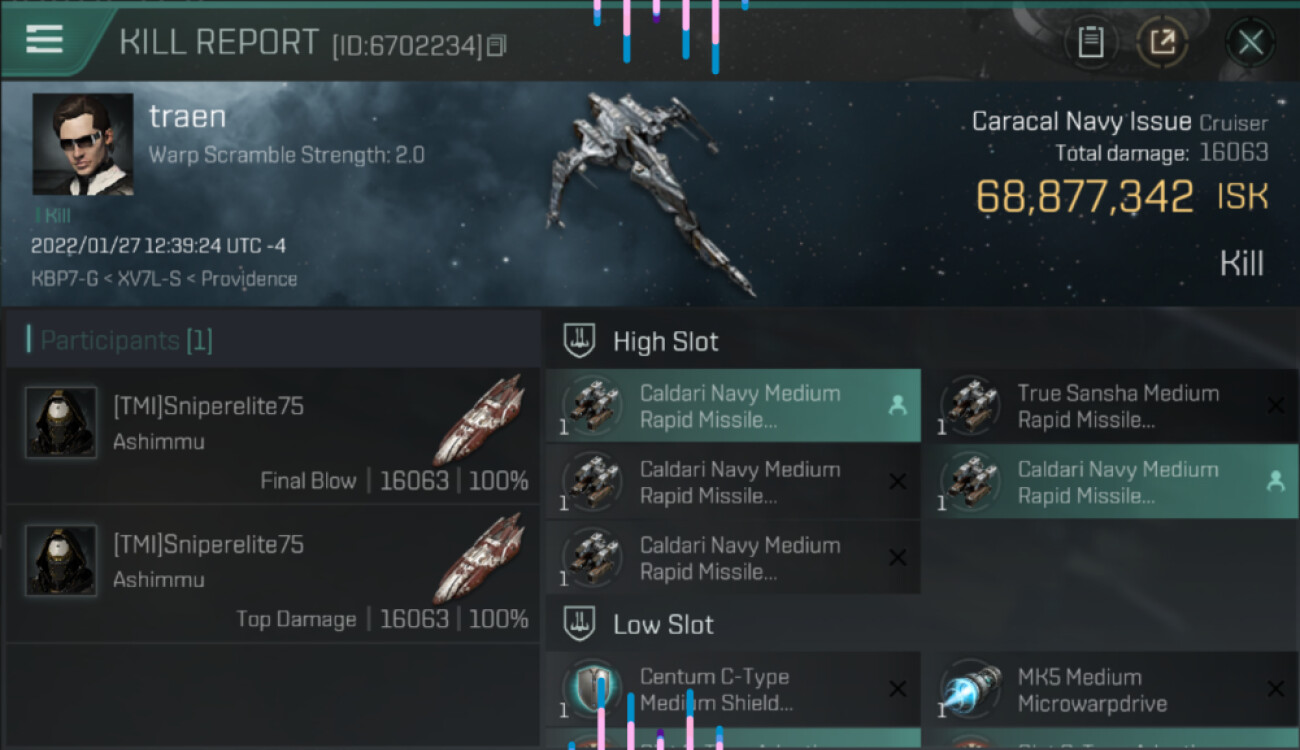Screen dimensions: 1300x750
Task: View traen's character portrait
Action: click(83, 144)
